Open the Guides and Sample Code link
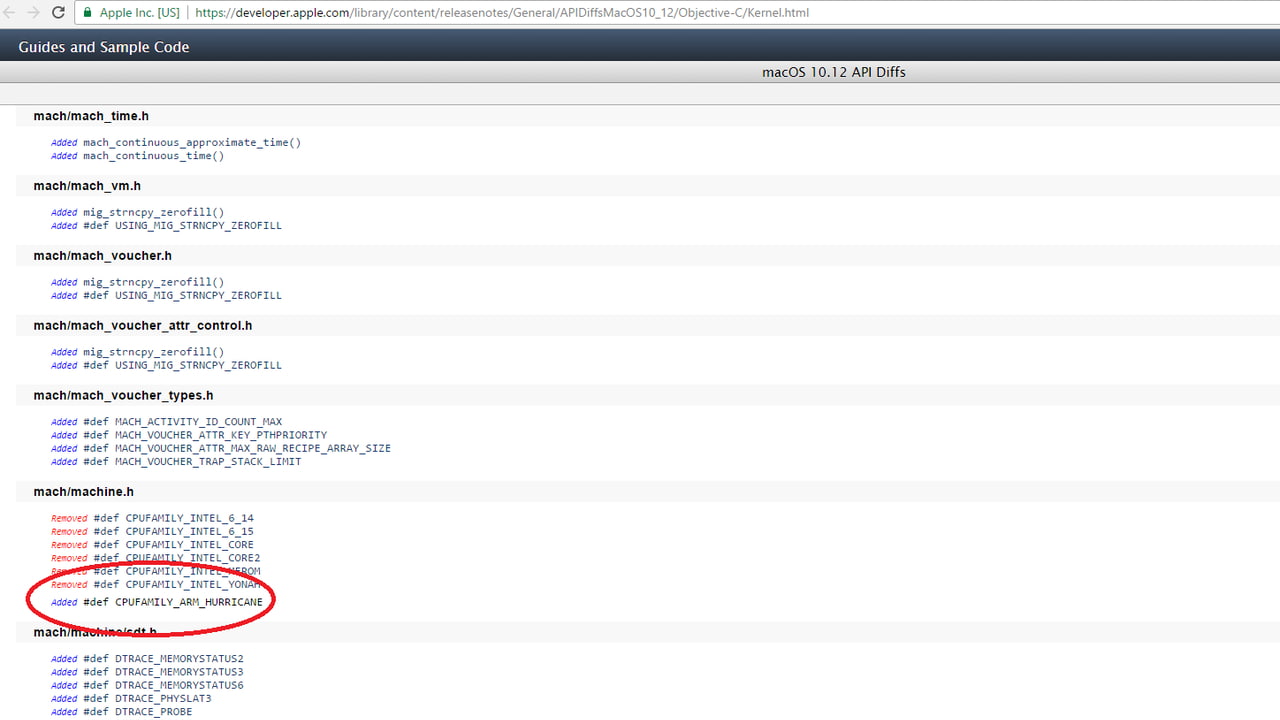 (103, 47)
